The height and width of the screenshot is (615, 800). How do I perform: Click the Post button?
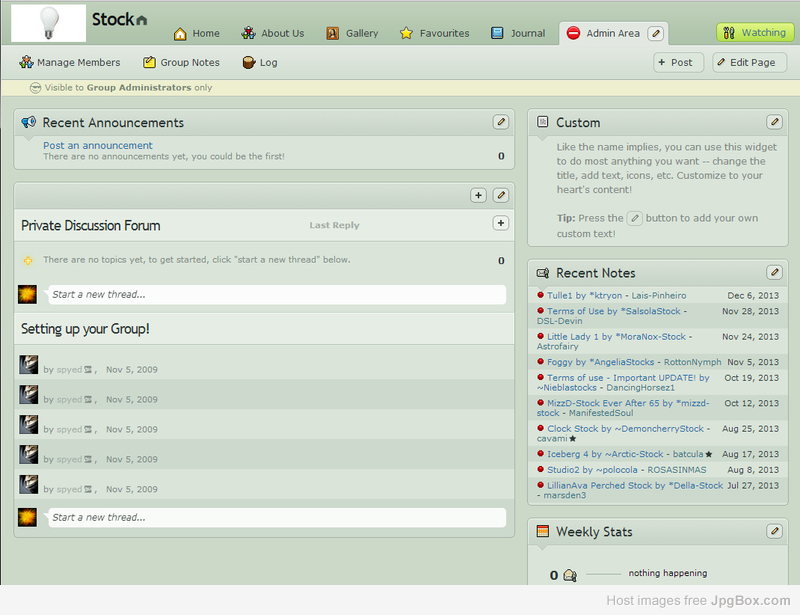point(673,62)
